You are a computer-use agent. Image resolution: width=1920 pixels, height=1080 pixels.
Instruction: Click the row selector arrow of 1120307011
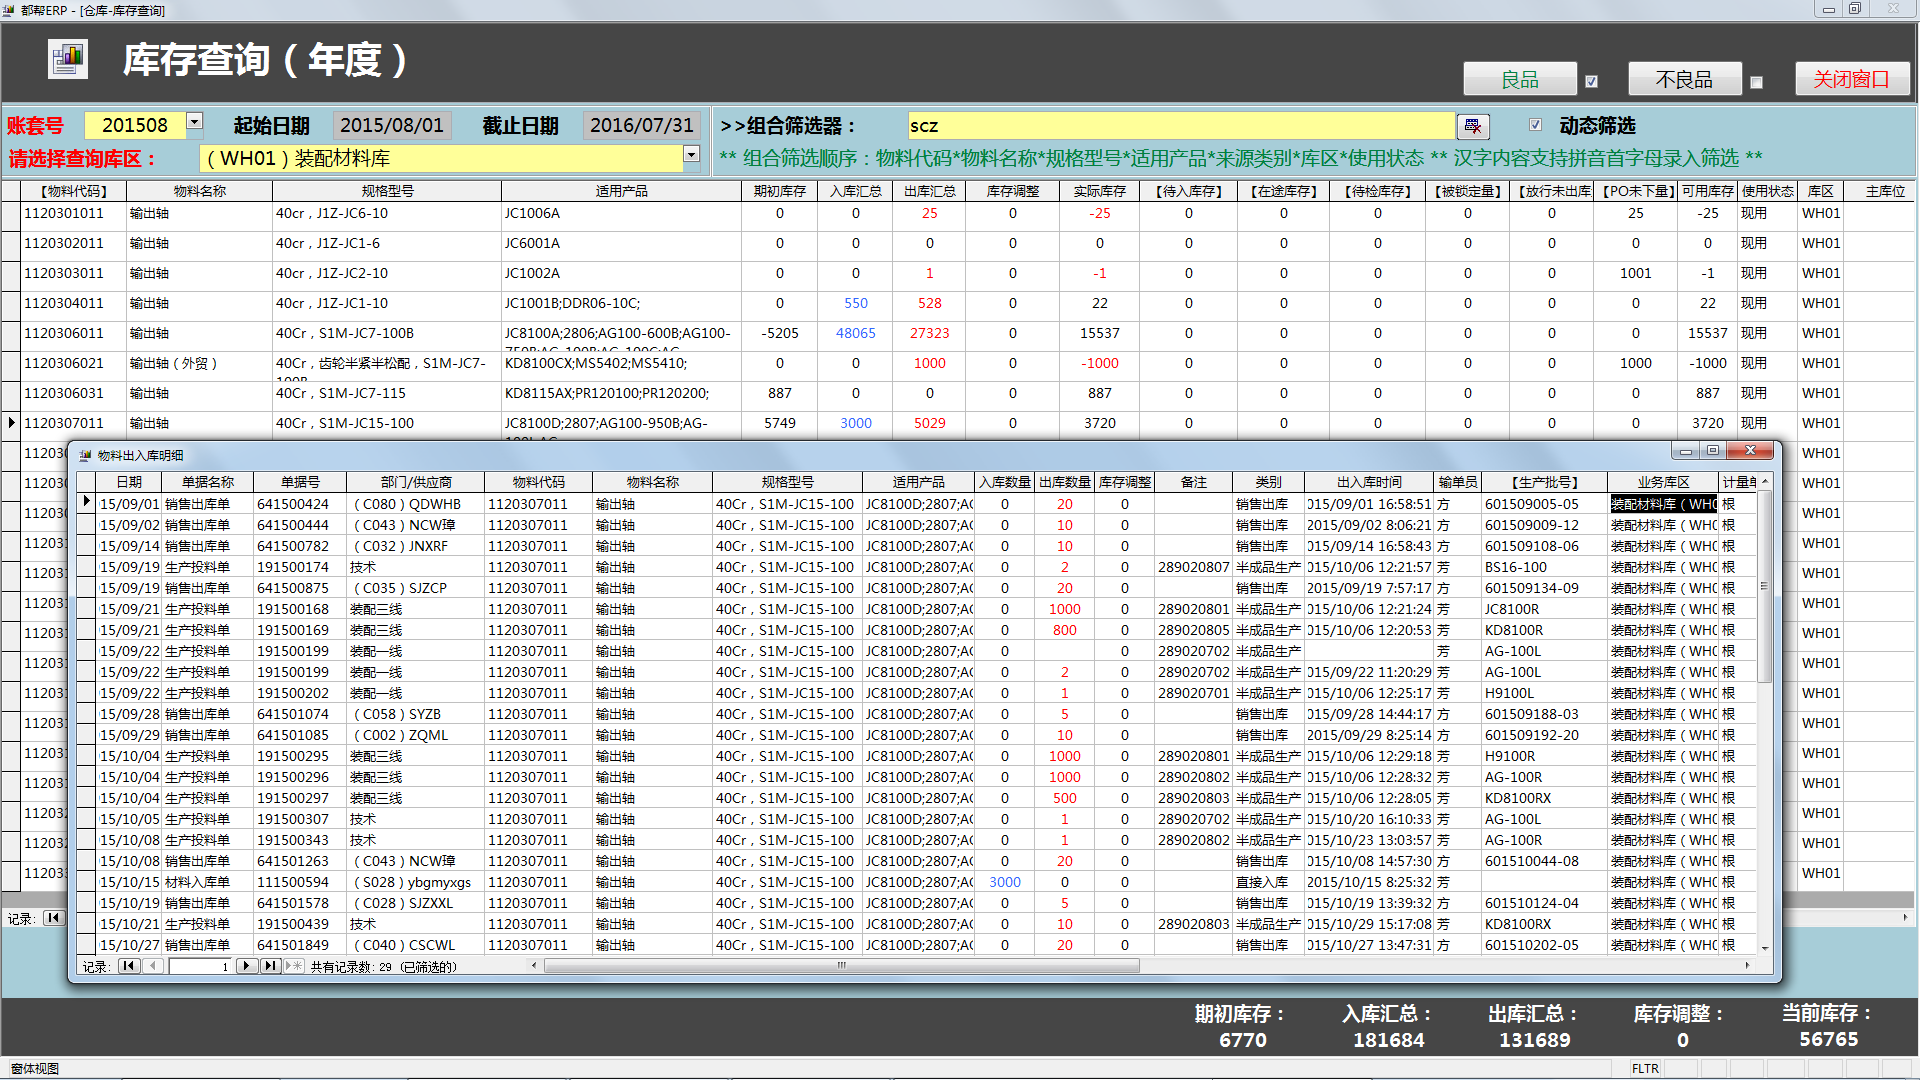coord(12,423)
